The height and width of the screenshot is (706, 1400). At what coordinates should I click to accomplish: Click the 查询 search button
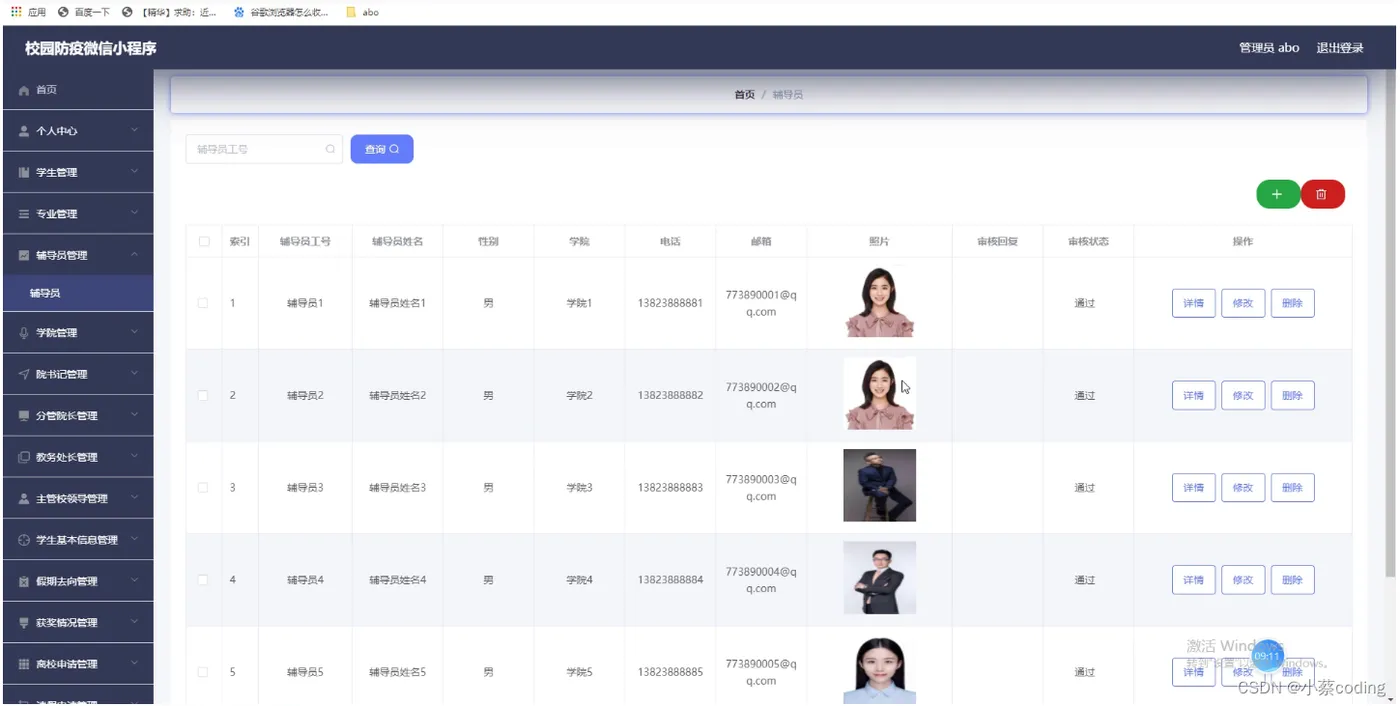(x=382, y=149)
